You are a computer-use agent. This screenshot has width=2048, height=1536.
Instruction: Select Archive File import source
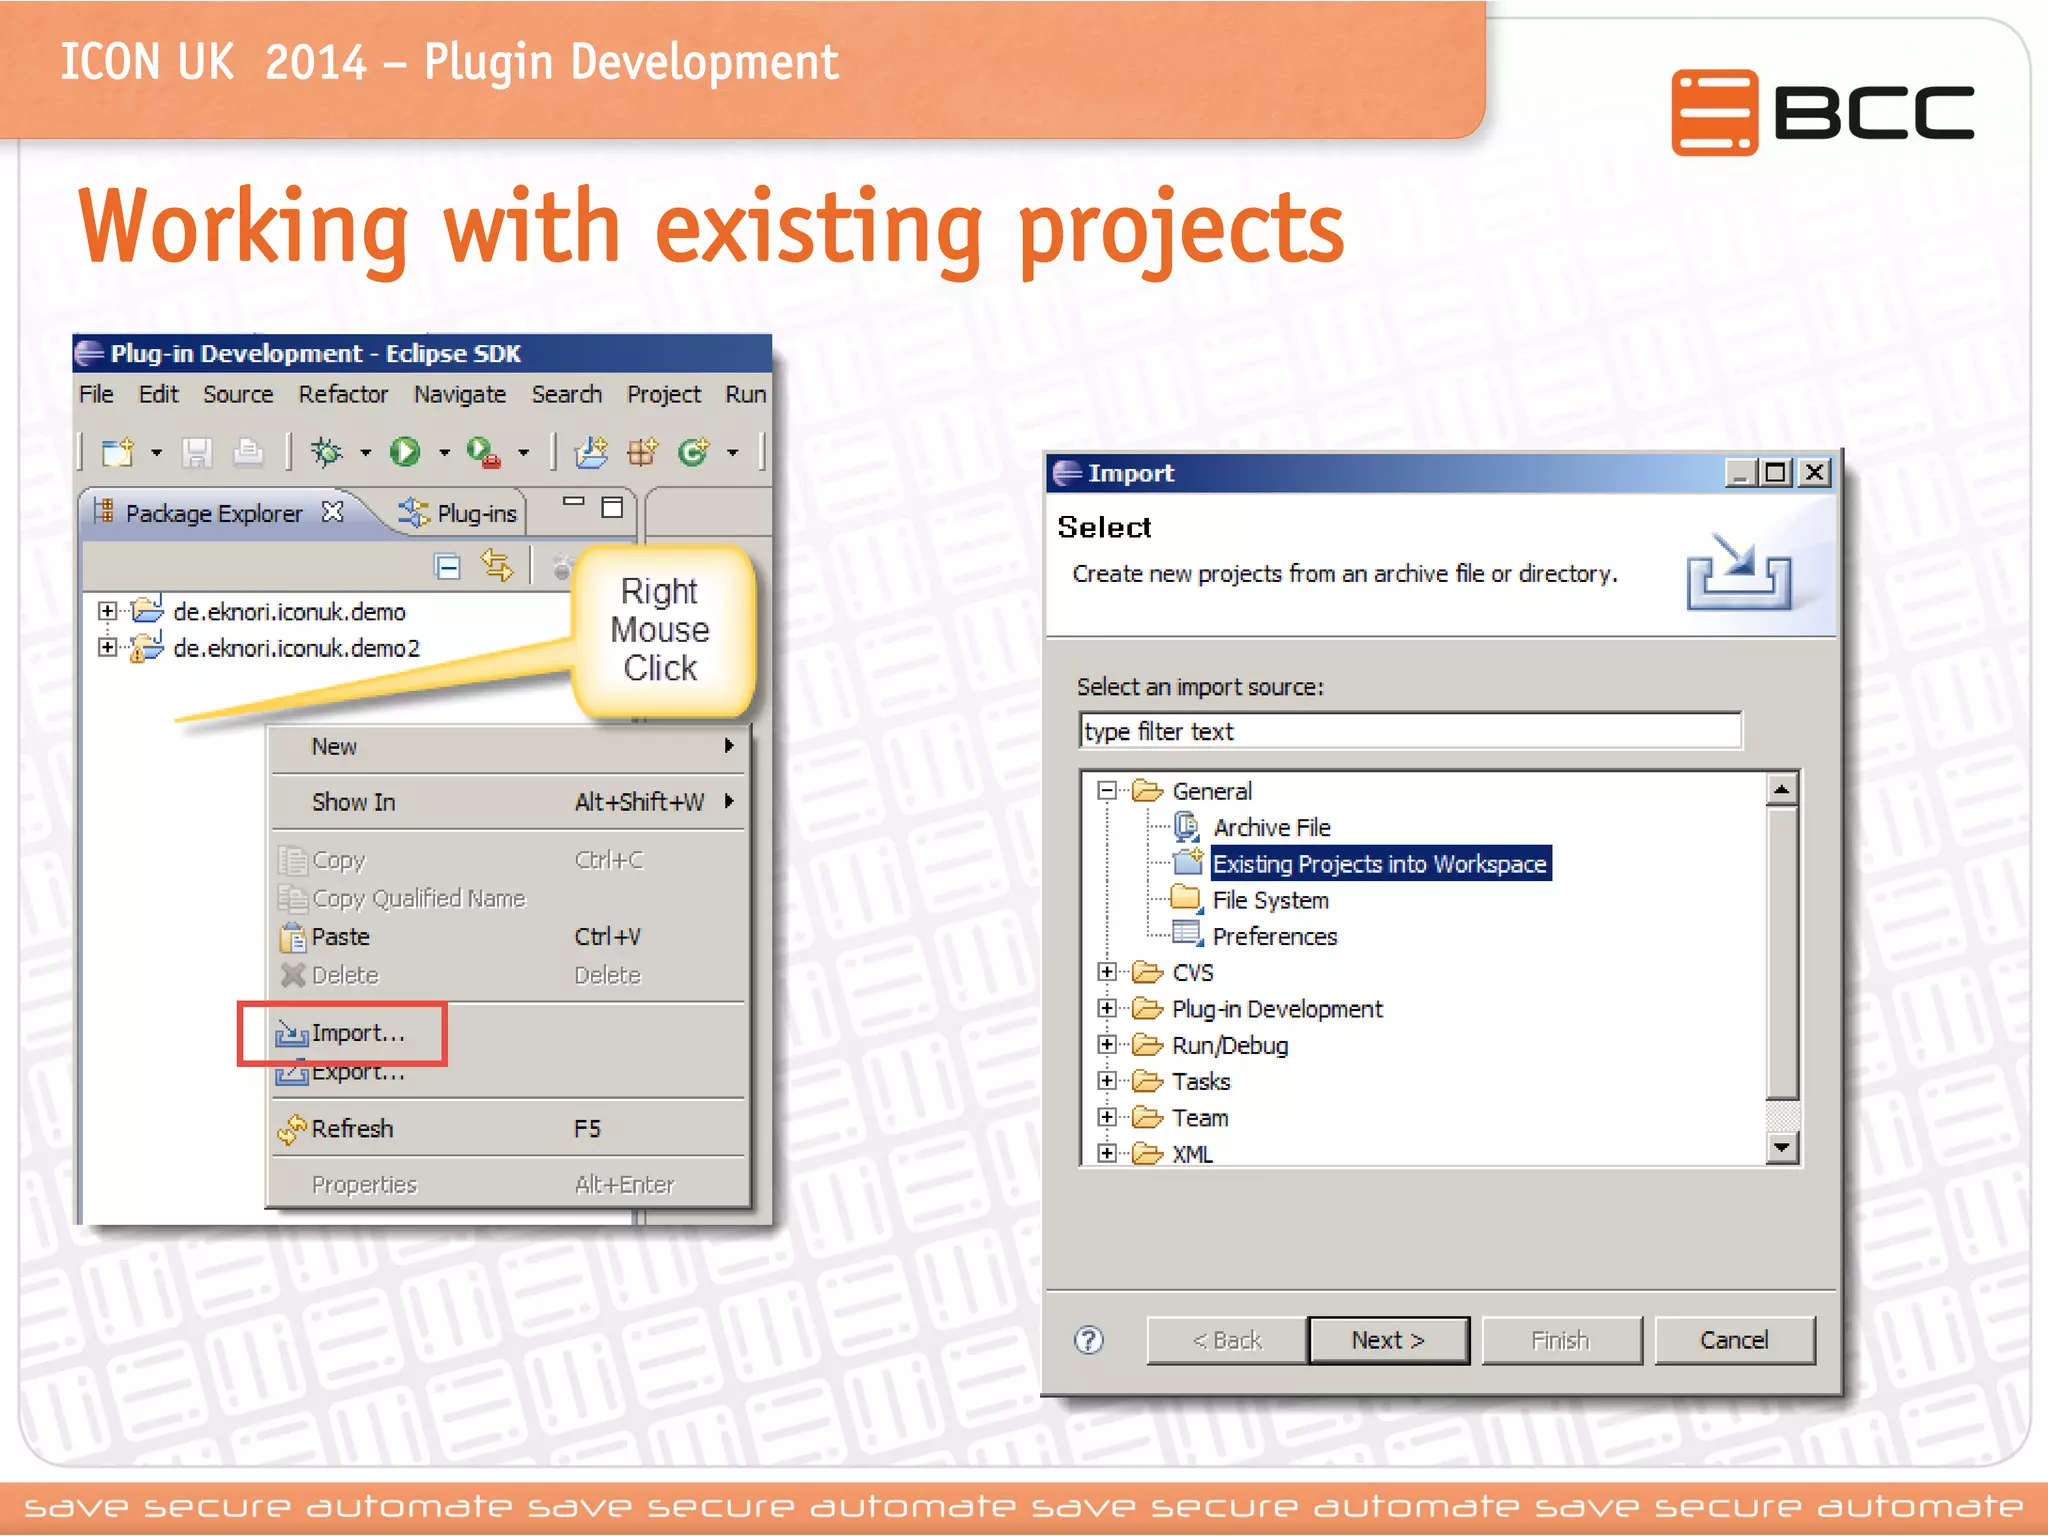(x=1271, y=827)
